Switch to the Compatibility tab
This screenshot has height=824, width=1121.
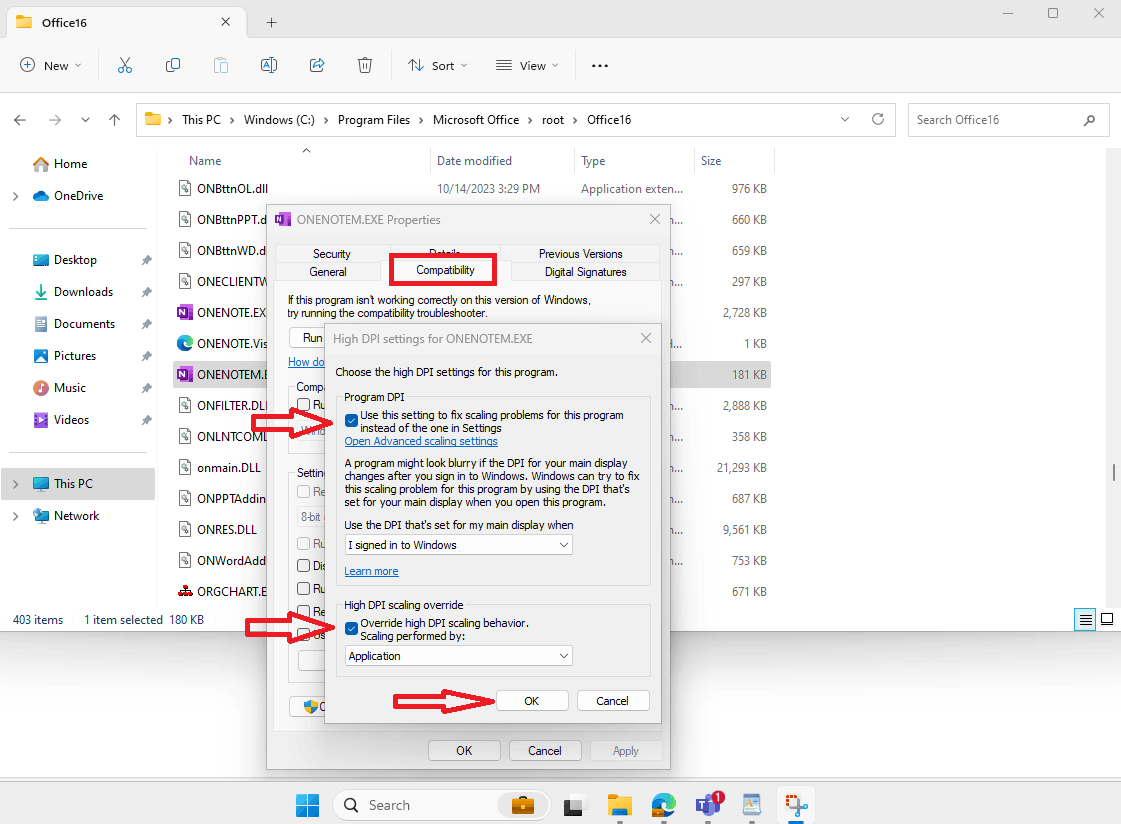point(445,270)
